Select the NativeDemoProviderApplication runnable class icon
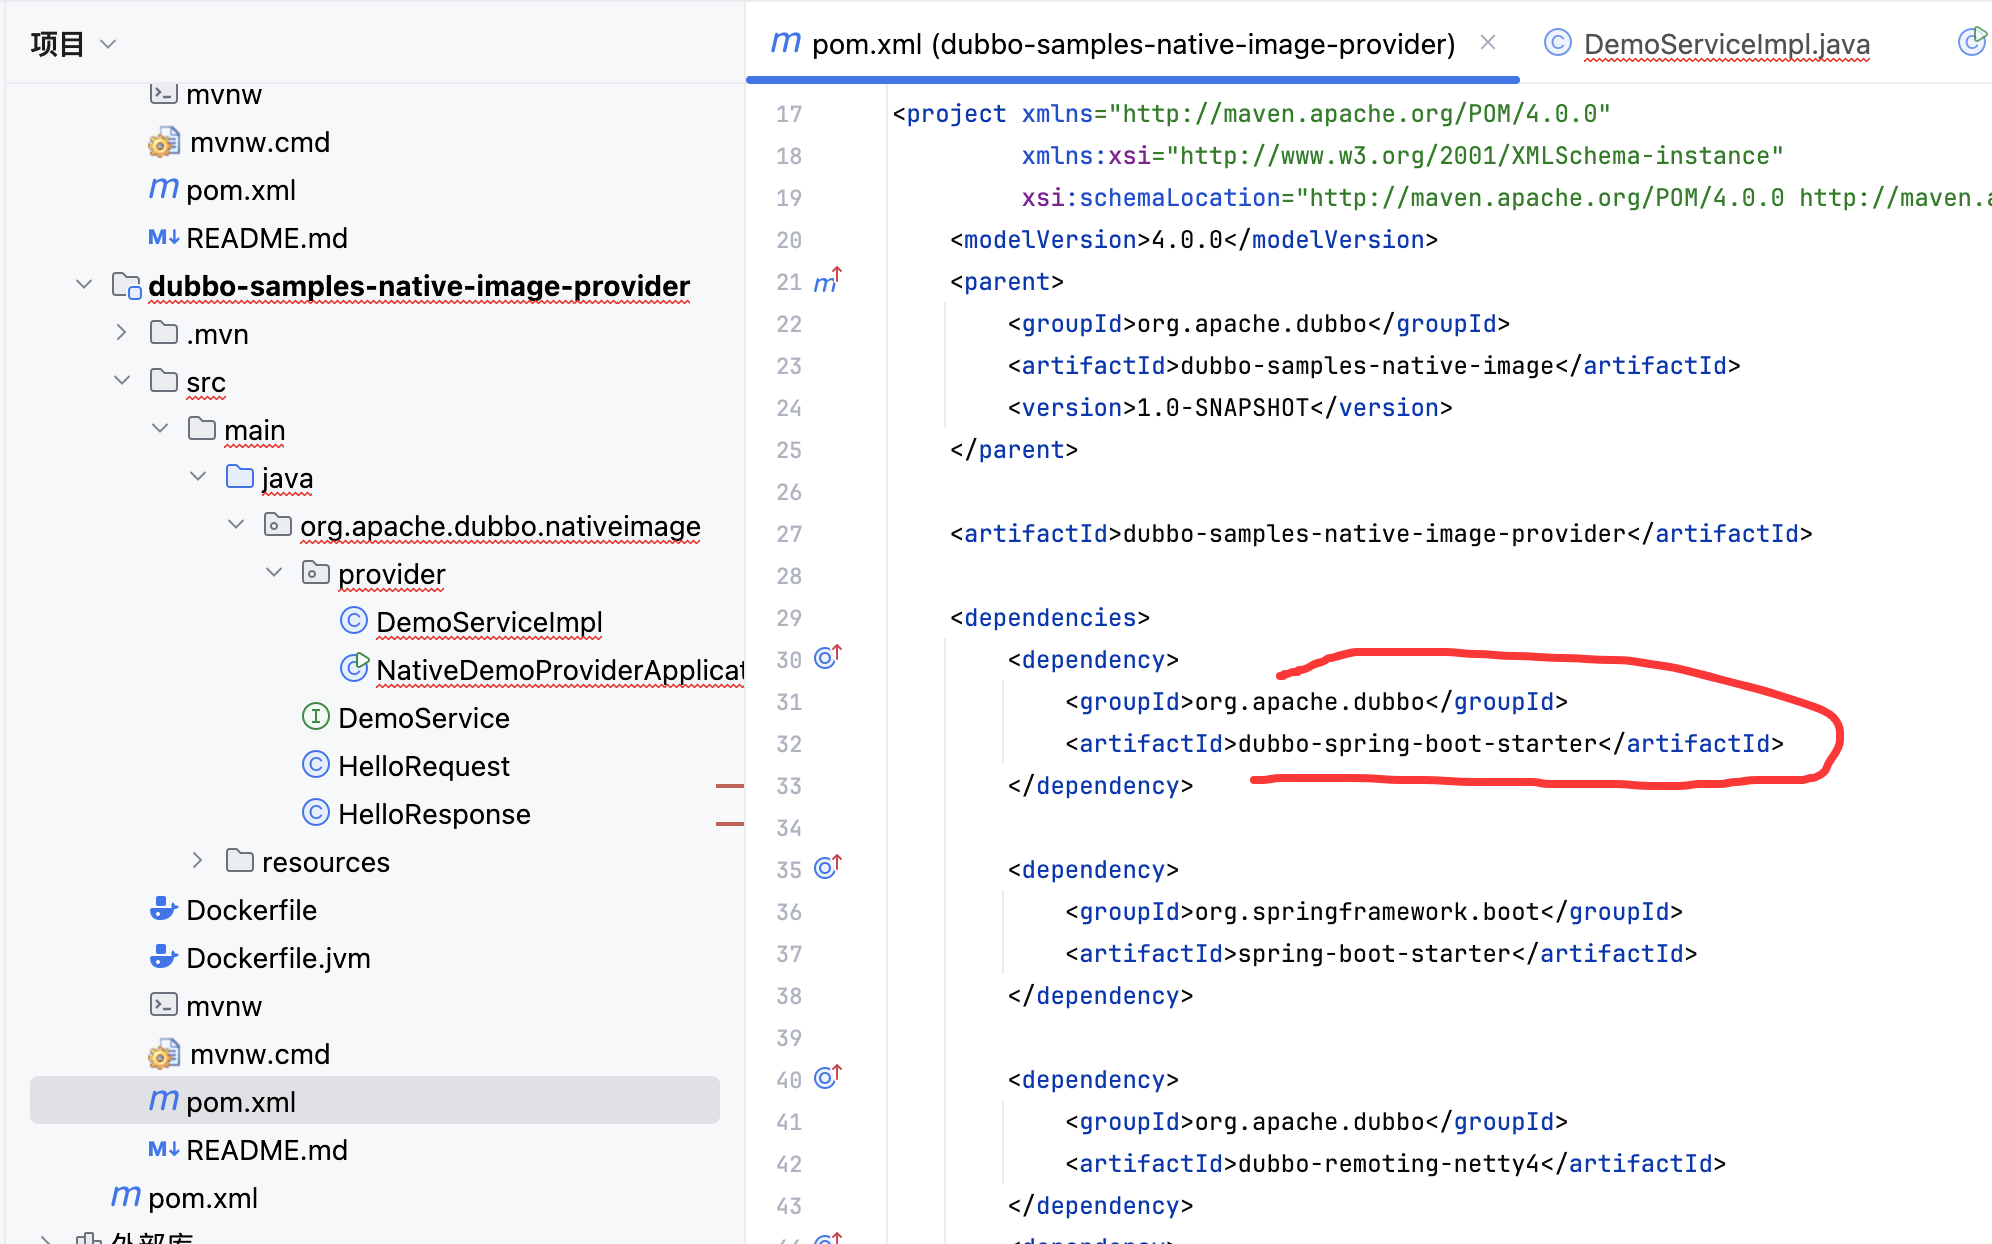The image size is (1992, 1244). click(x=354, y=668)
